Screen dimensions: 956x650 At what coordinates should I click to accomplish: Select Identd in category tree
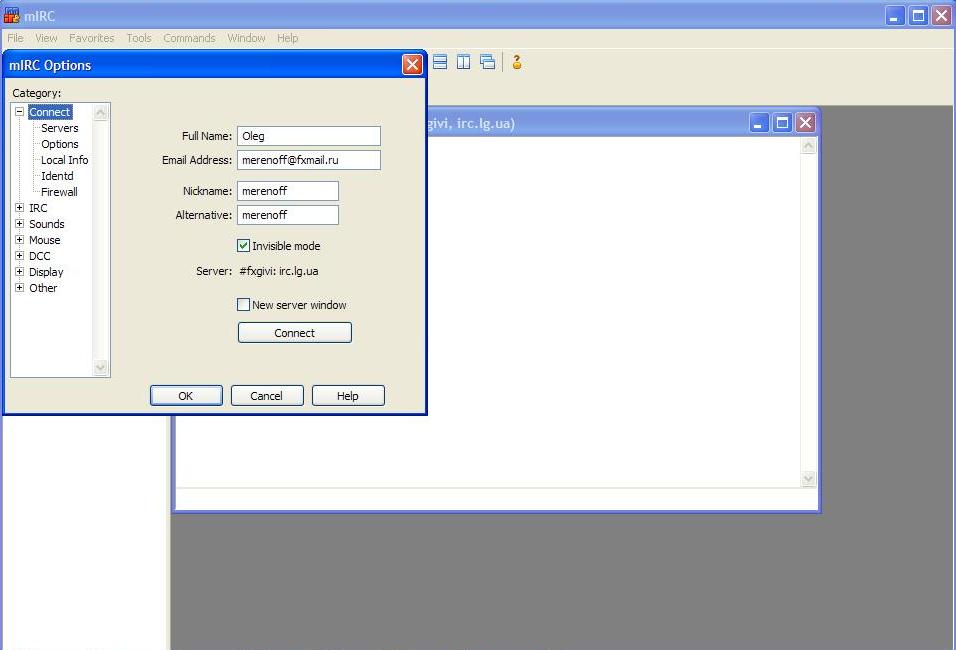[x=57, y=176]
